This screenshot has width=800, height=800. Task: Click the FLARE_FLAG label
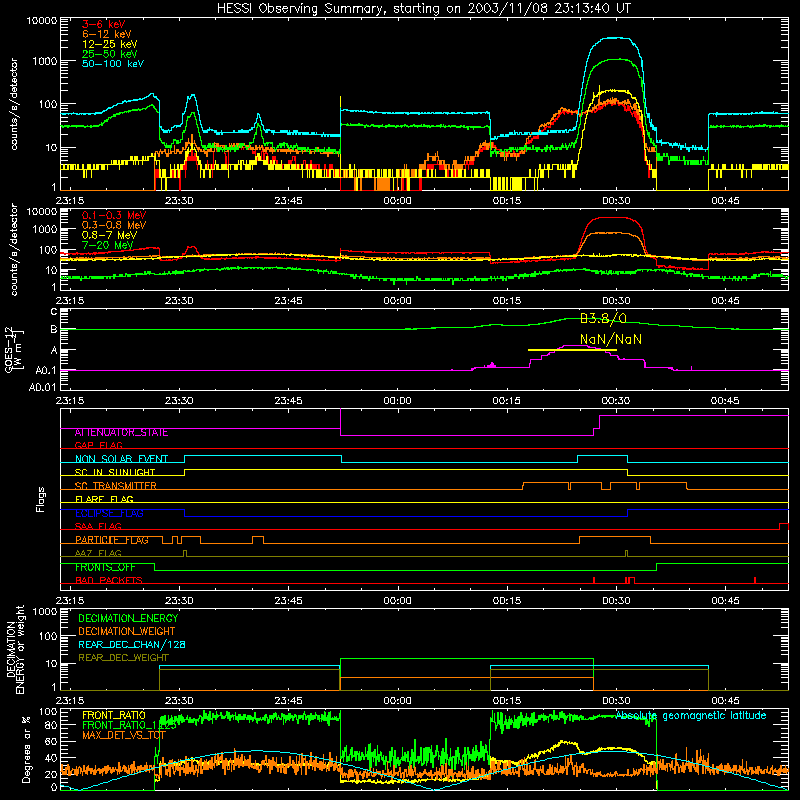click(104, 499)
